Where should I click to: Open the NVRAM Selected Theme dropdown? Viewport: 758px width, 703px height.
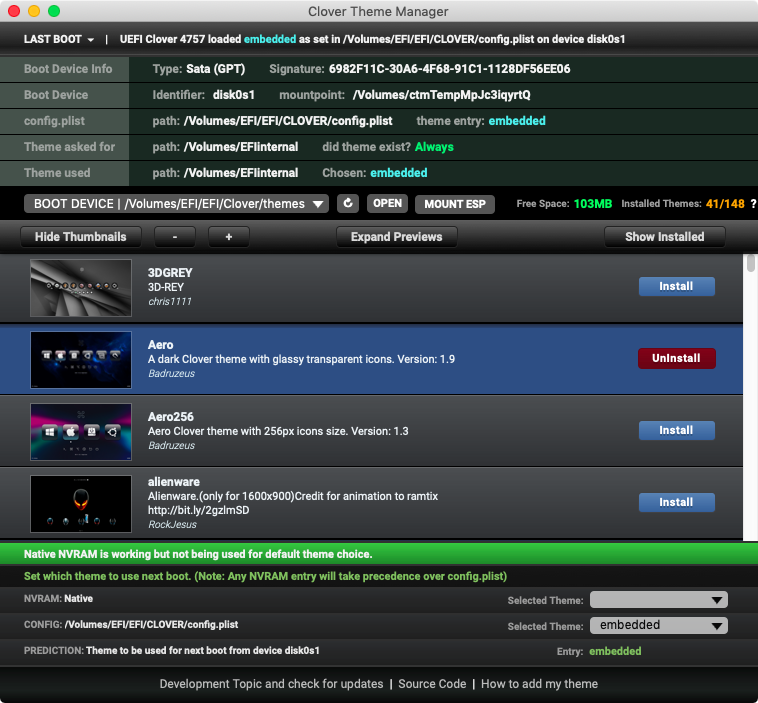[659, 600]
